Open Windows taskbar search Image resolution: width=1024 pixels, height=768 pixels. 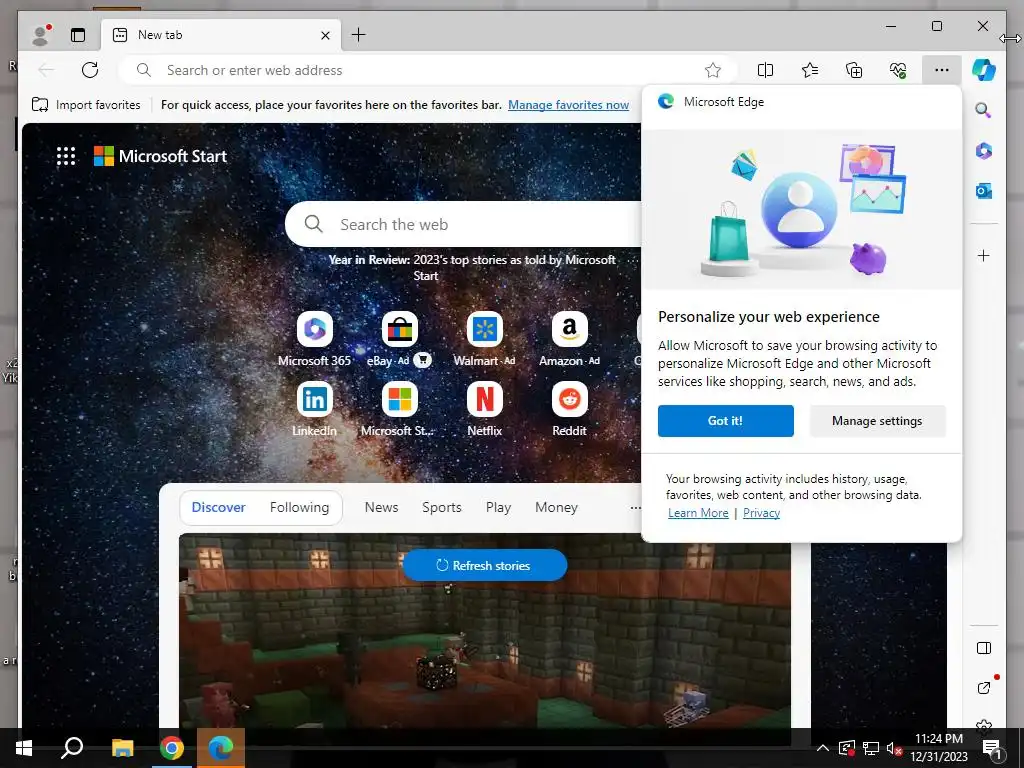tap(72, 748)
